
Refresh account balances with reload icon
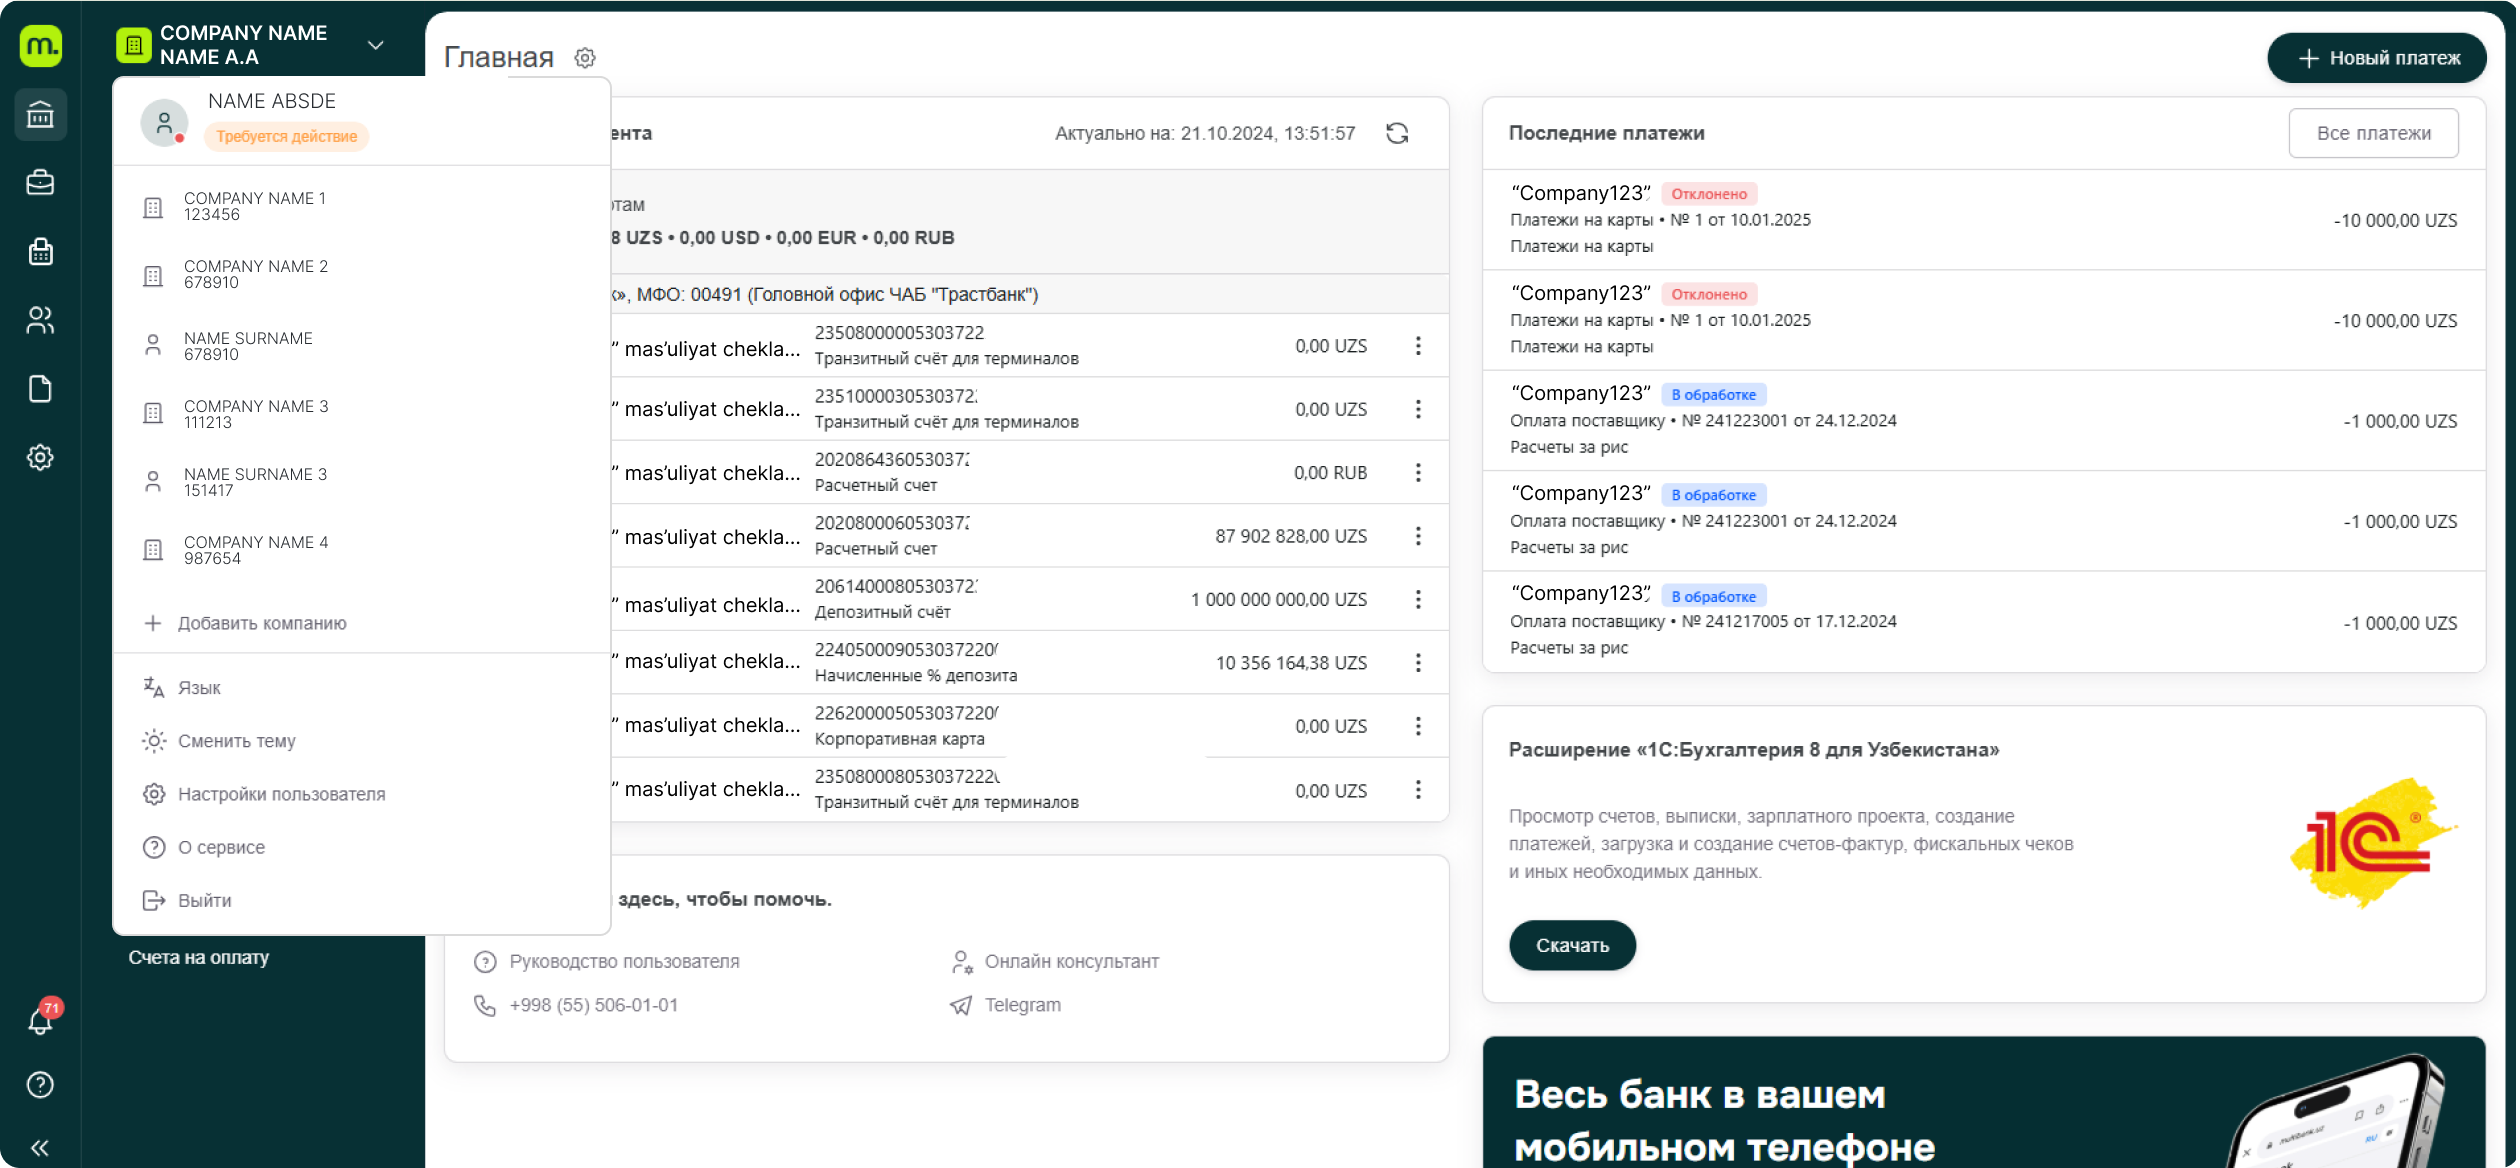[x=1397, y=133]
